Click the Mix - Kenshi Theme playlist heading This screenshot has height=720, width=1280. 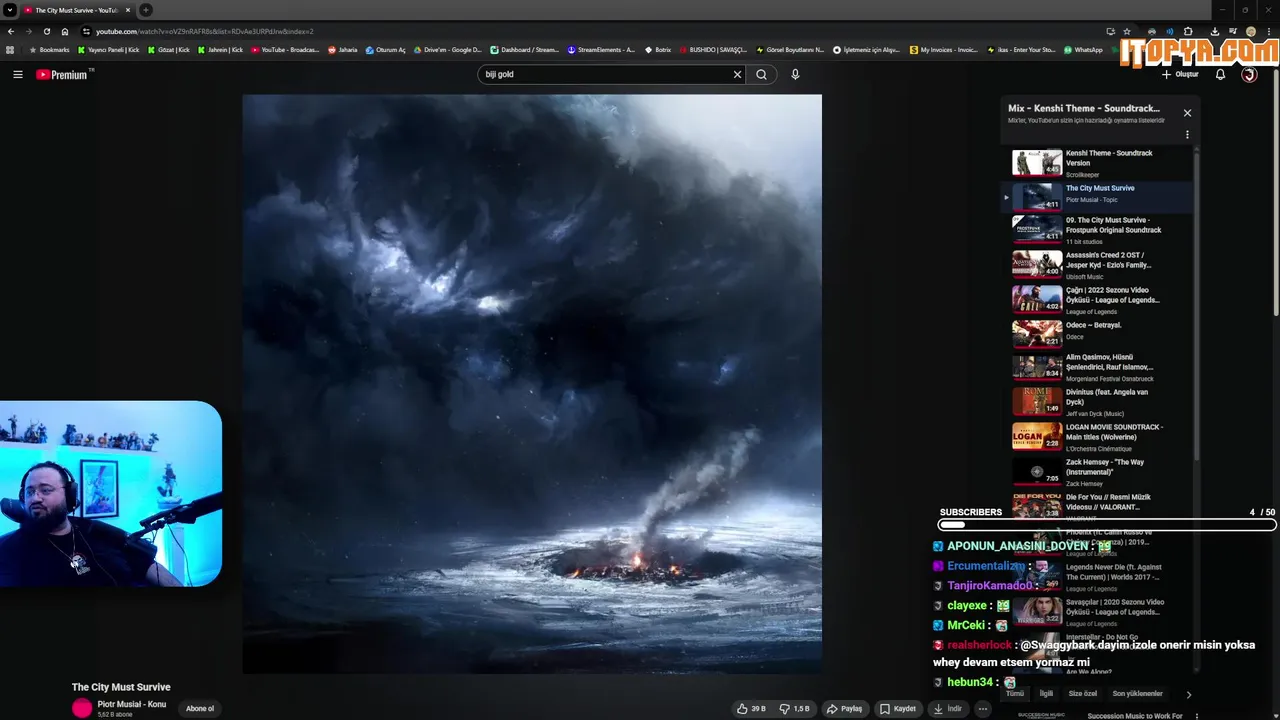tap(1084, 108)
